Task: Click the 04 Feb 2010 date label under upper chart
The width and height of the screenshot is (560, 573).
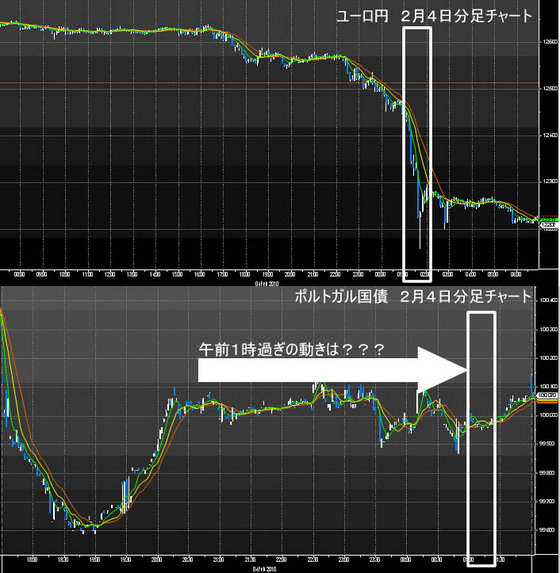Action: [266, 284]
